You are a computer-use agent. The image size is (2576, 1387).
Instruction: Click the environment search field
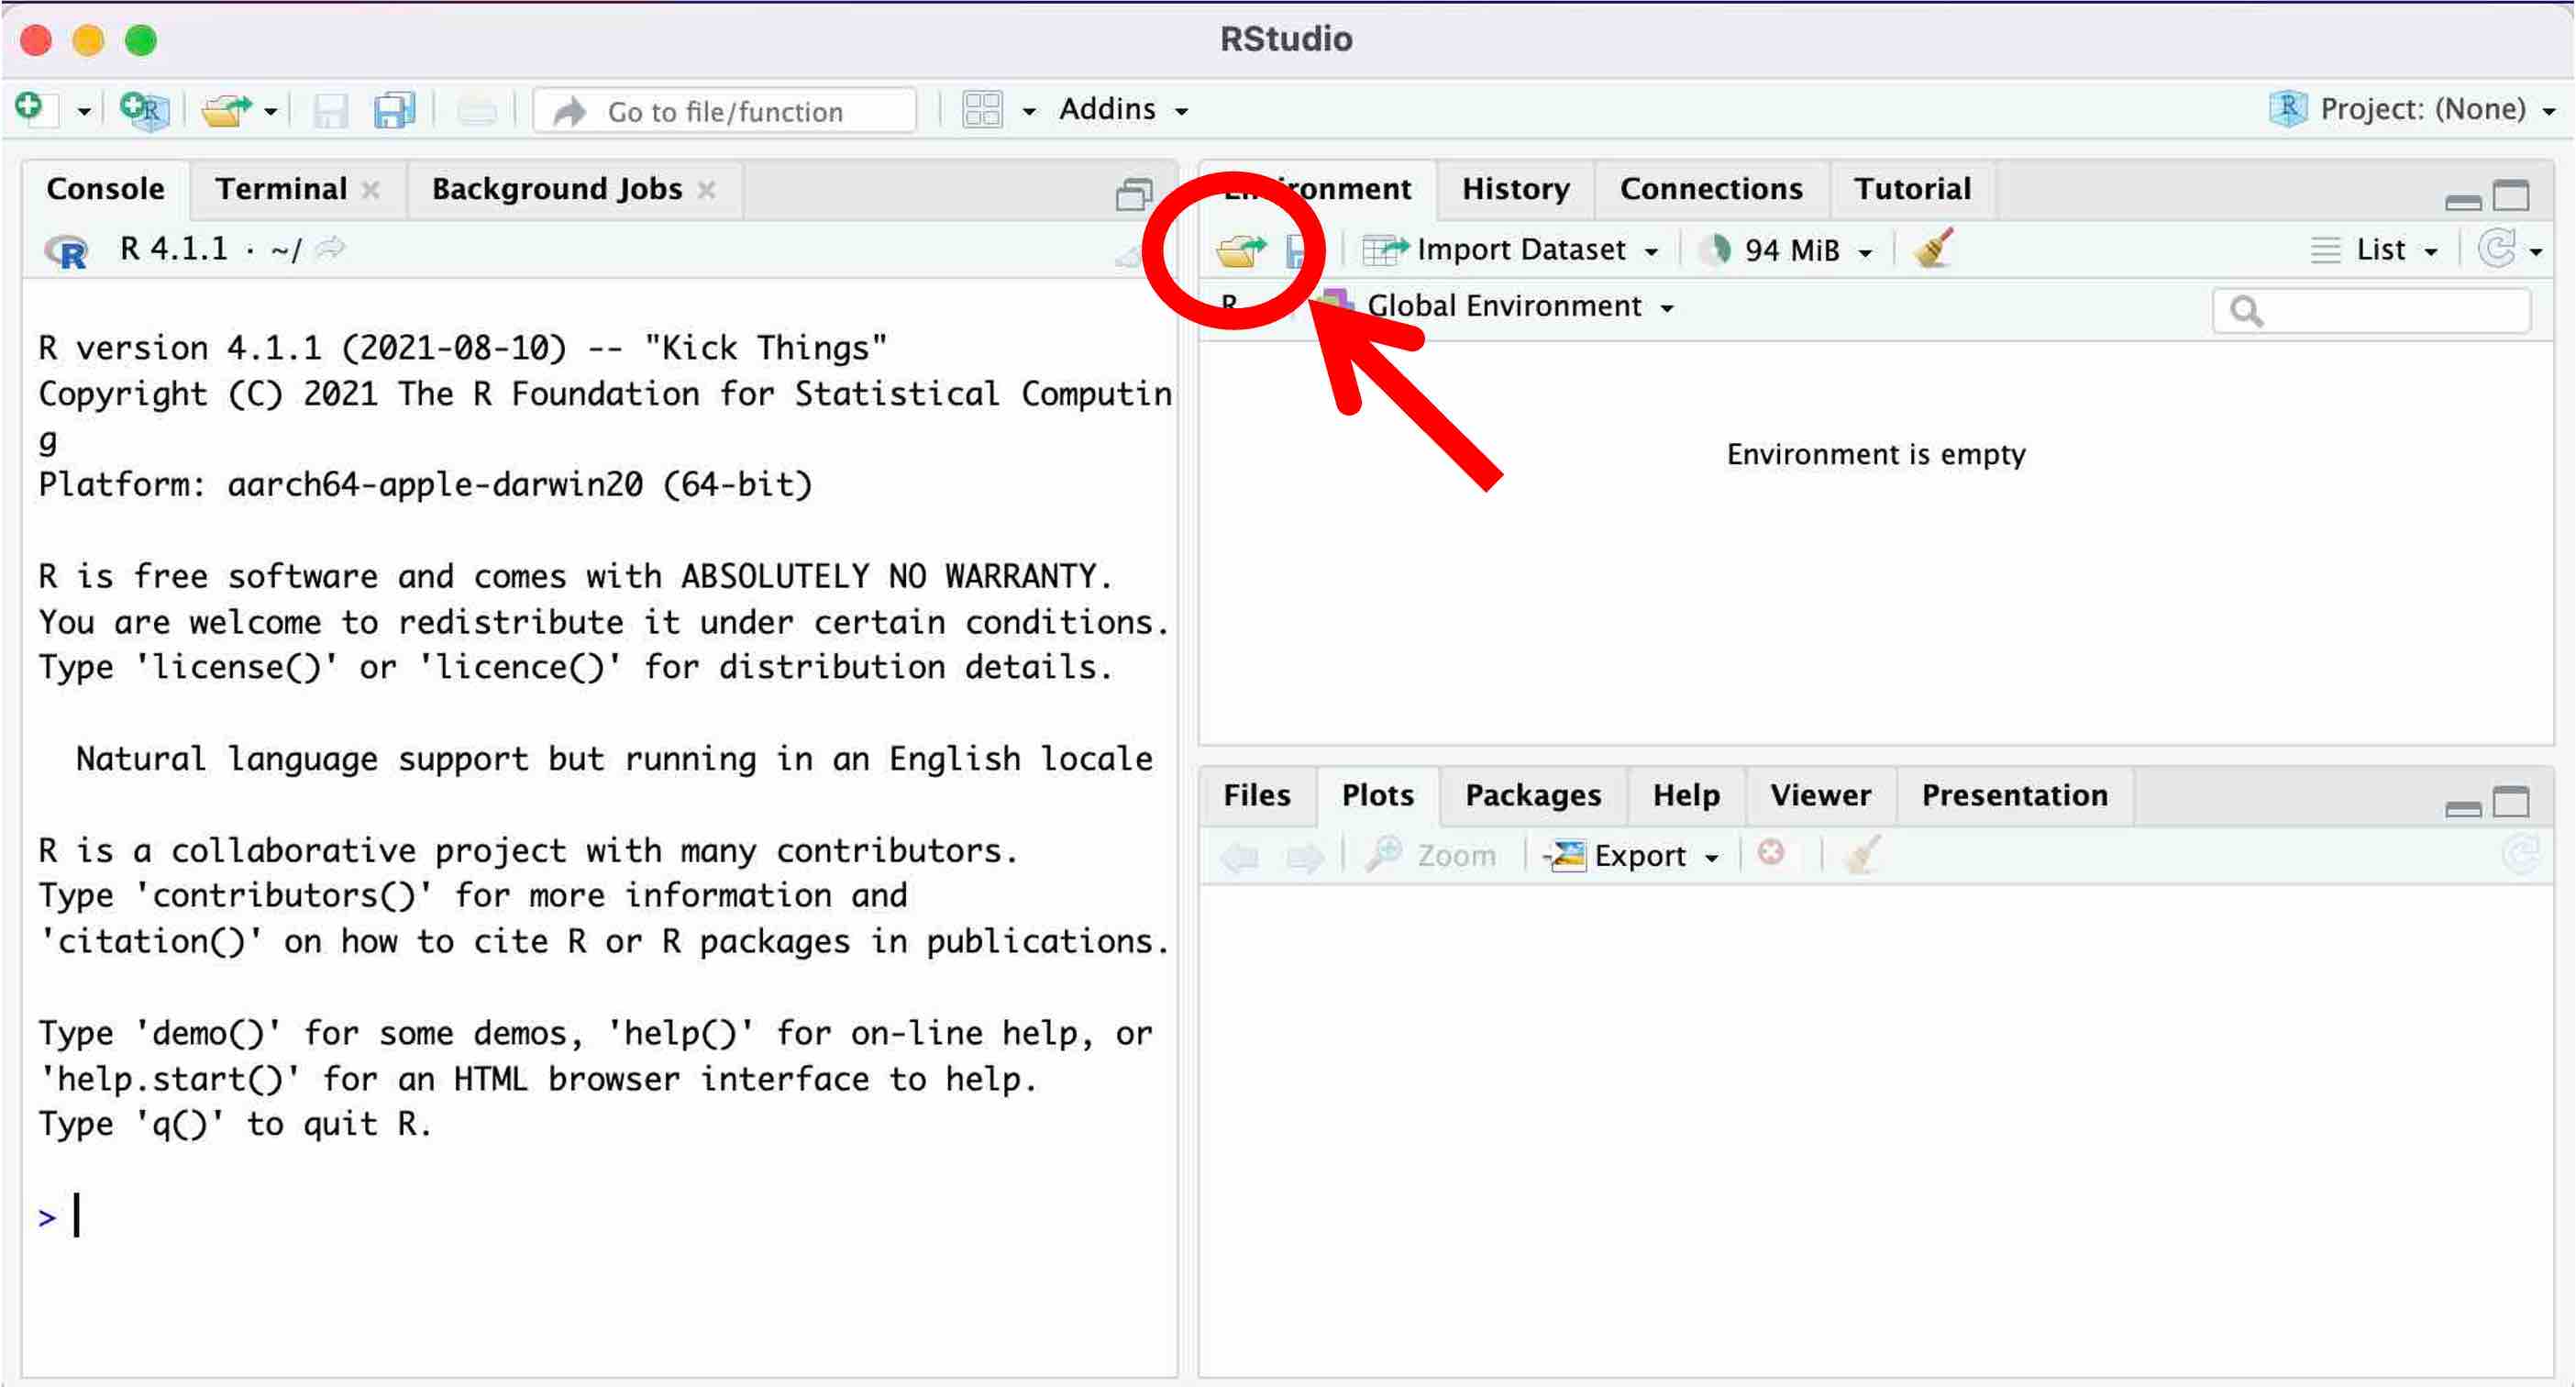(x=2373, y=311)
